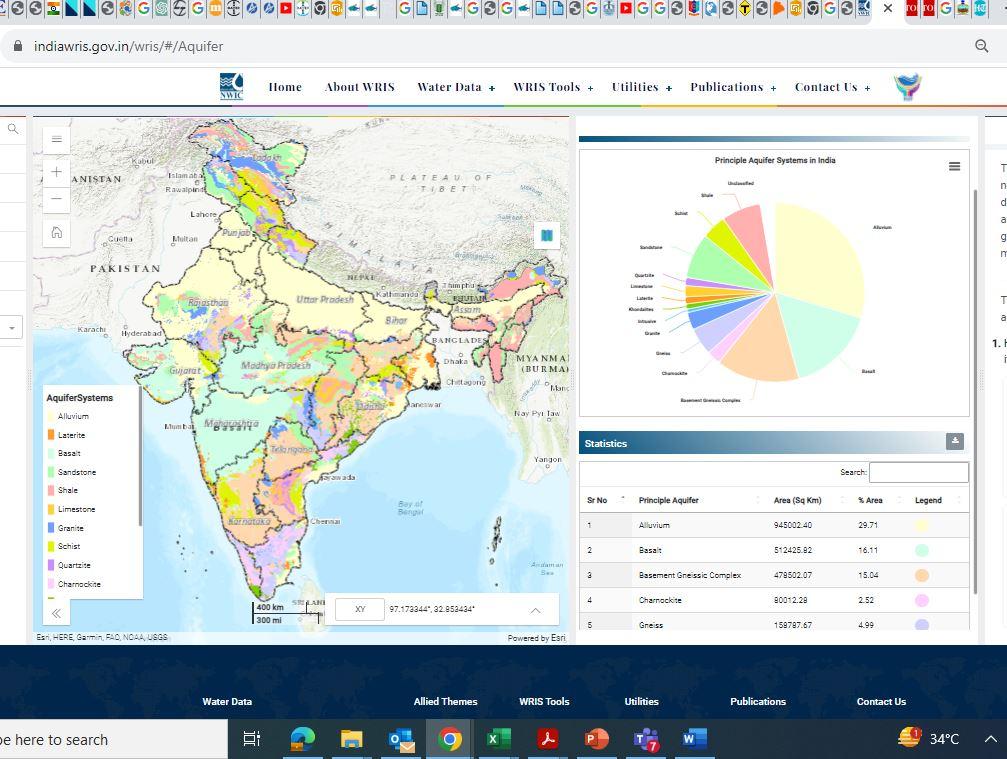This screenshot has height=759, width=1007.
Task: Open Utilities footer link
Action: (x=642, y=701)
